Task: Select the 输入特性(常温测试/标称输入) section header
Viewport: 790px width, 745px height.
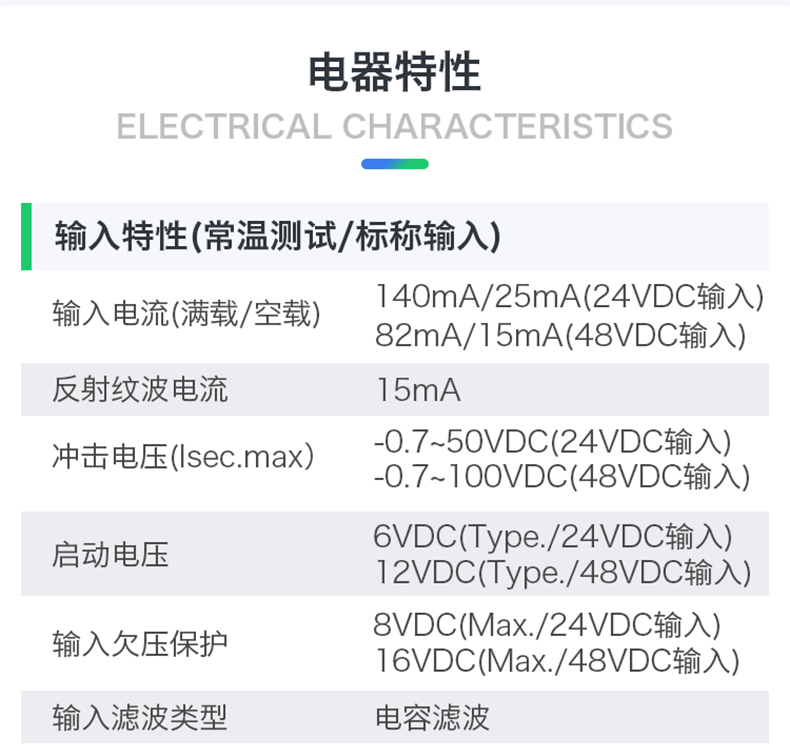Action: [x=277, y=238]
